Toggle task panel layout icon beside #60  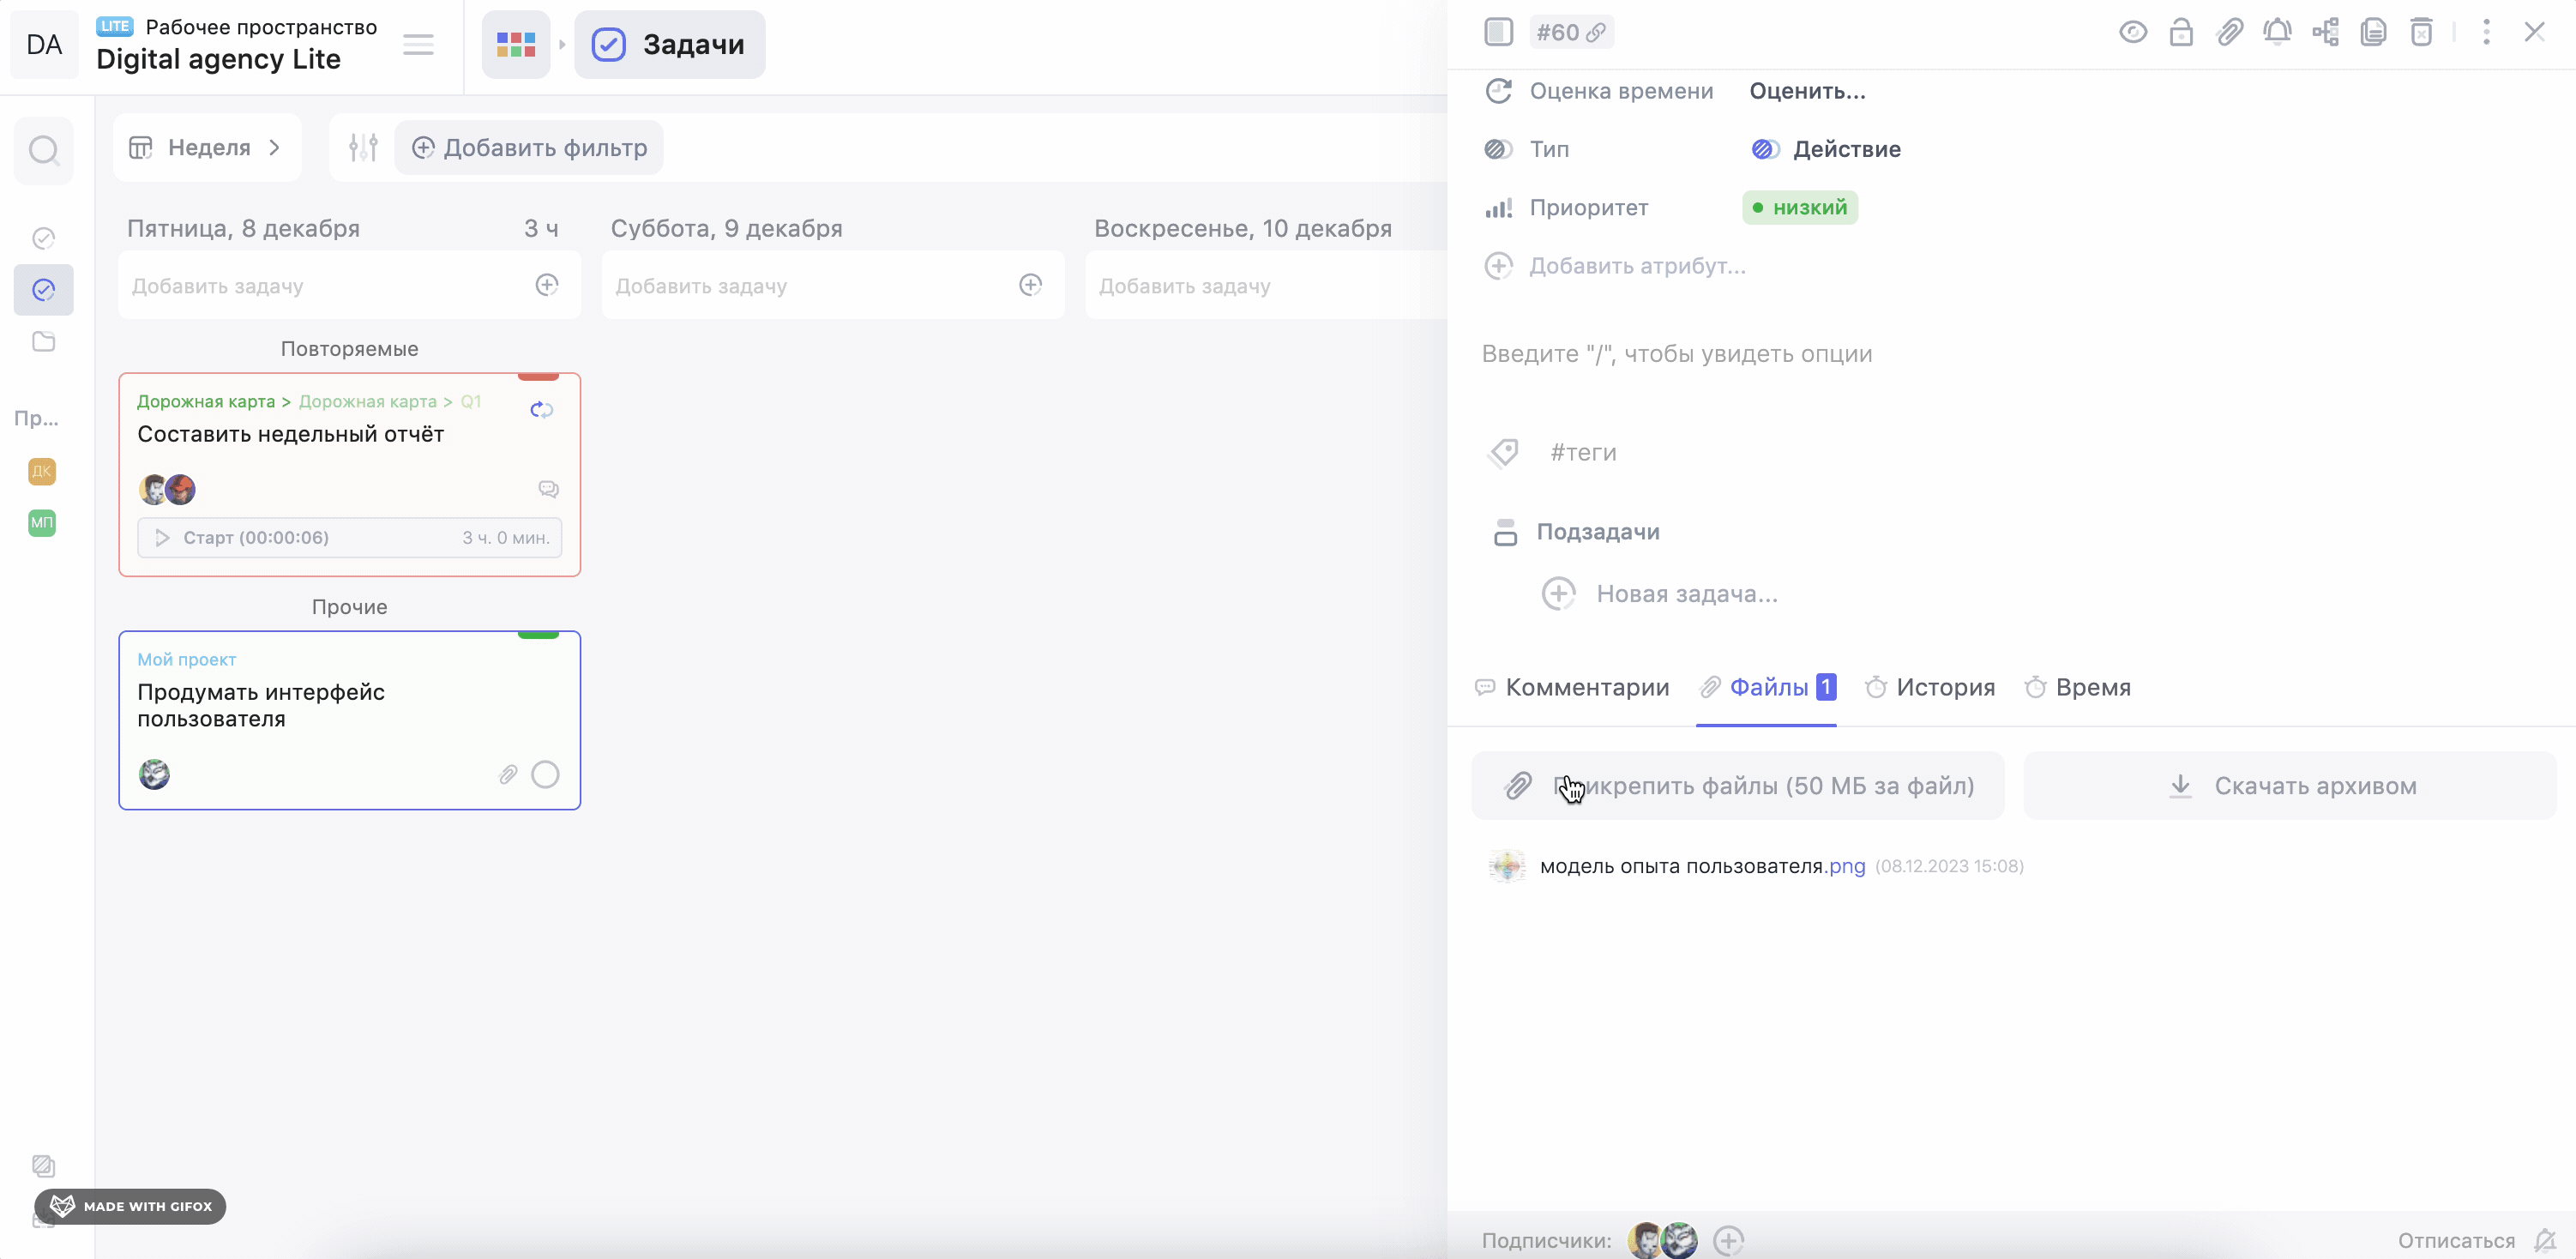(1498, 32)
